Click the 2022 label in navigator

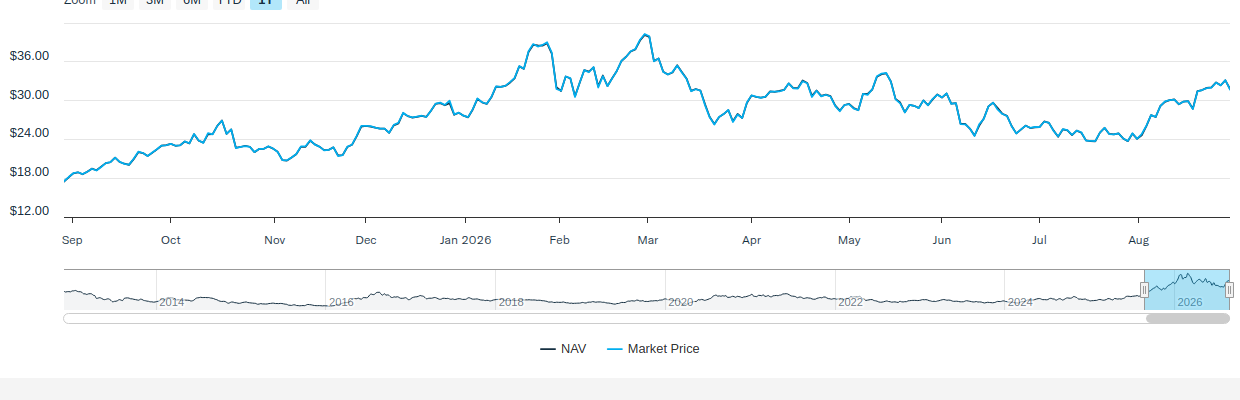point(851,302)
